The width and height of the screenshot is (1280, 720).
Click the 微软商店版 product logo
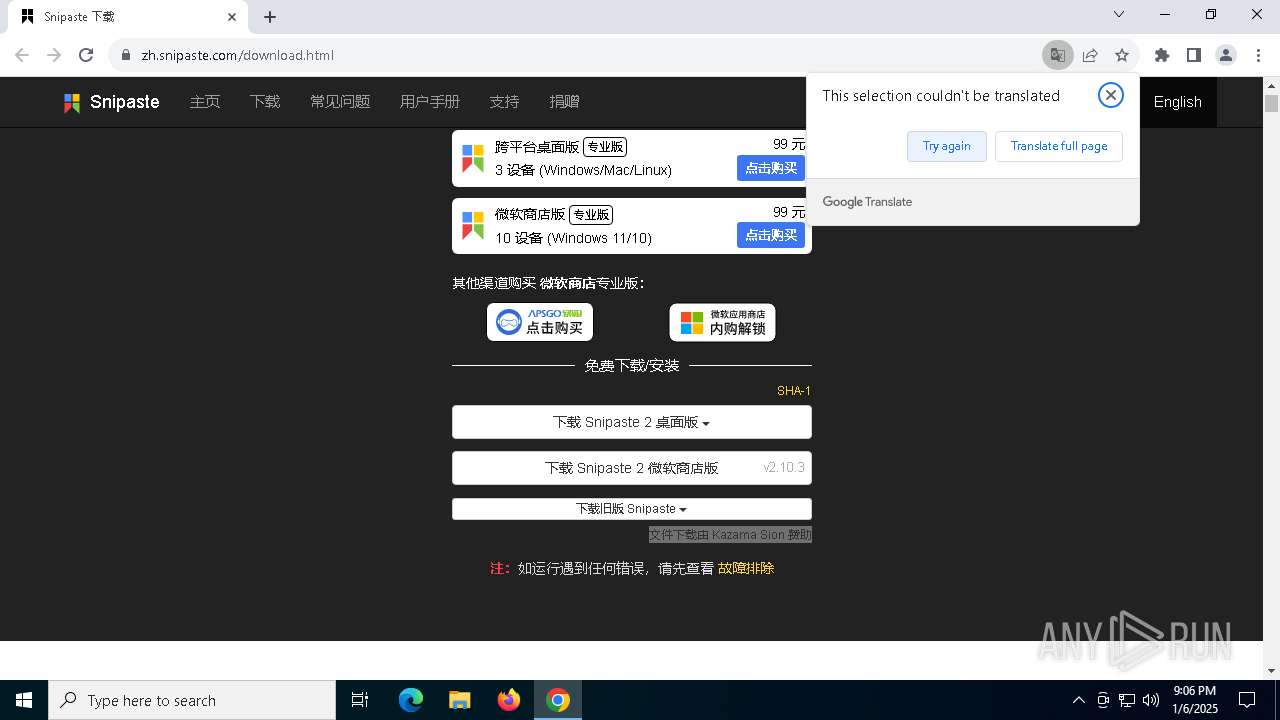[473, 225]
